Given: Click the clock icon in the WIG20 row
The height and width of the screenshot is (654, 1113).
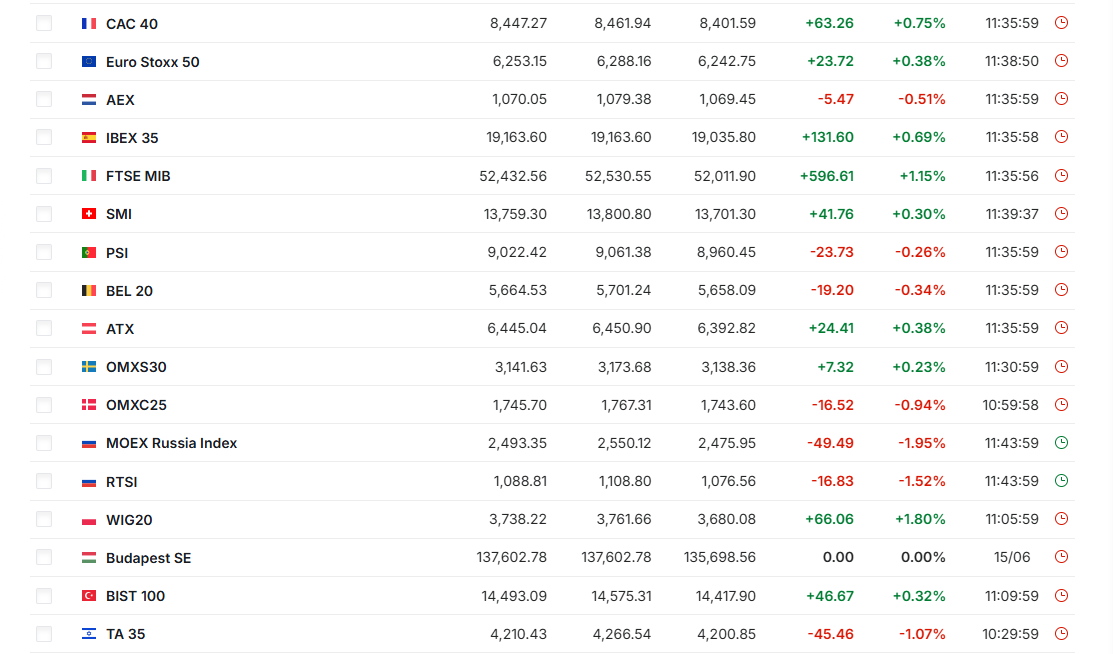Looking at the screenshot, I should 1061,519.
